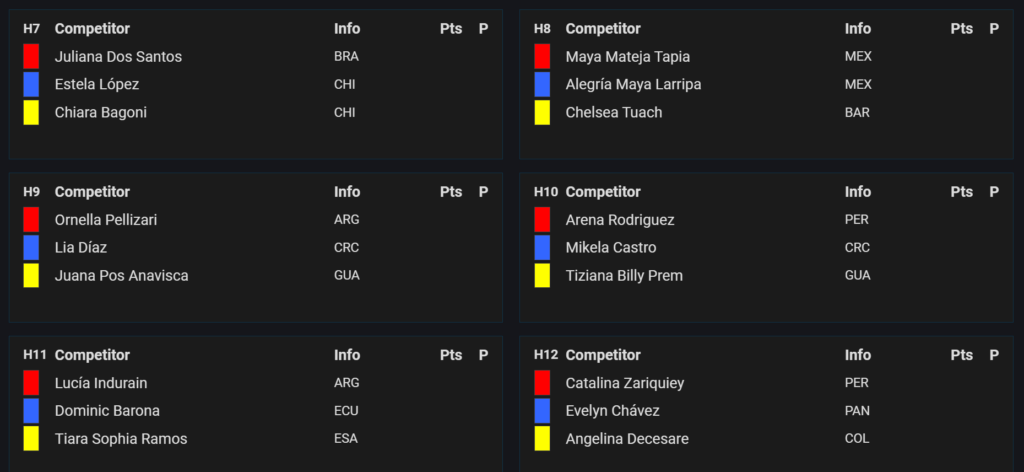
Task: Select Angelina Decesare's COL country code
Action: [857, 439]
